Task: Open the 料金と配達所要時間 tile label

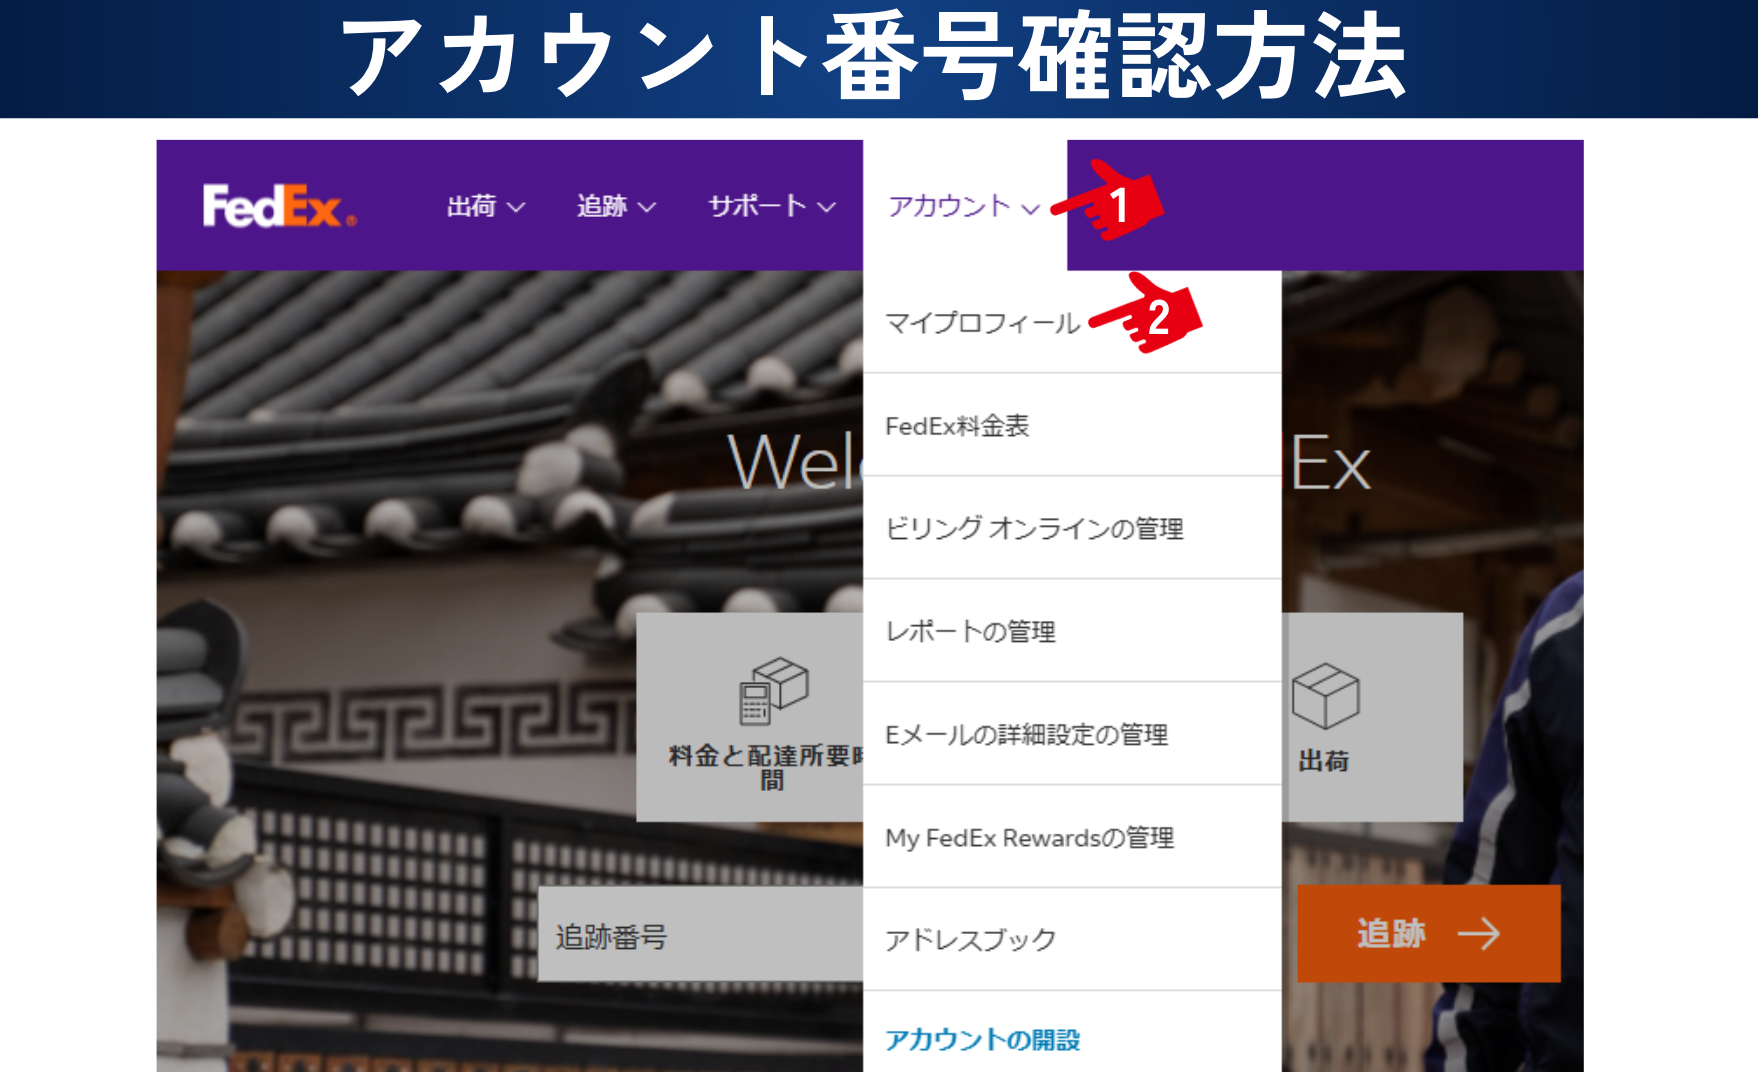Action: click(766, 767)
